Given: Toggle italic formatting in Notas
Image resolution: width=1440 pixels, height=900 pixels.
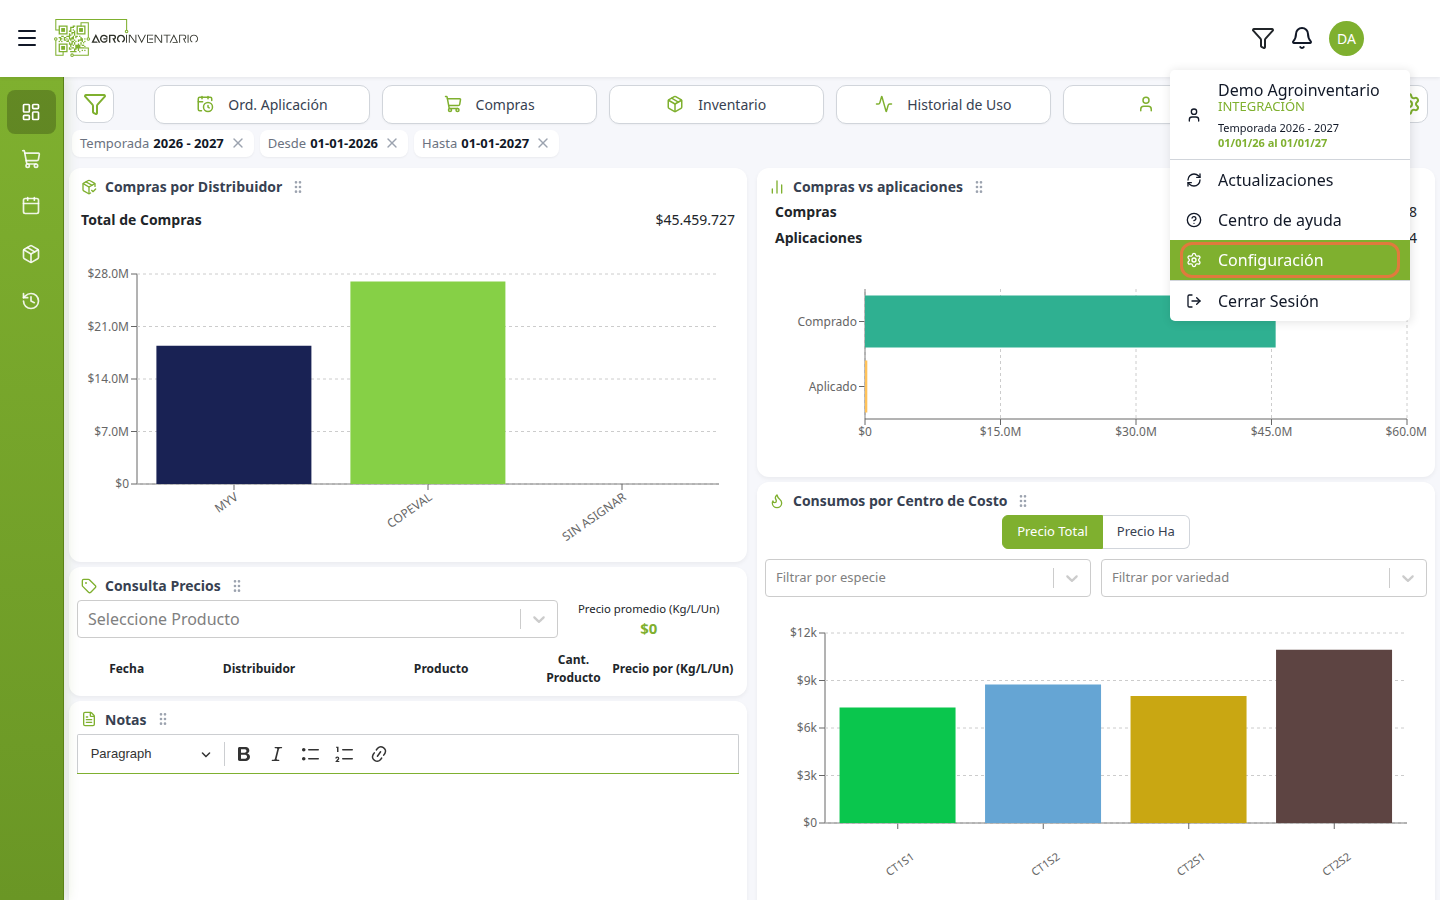Looking at the screenshot, I should click(277, 754).
